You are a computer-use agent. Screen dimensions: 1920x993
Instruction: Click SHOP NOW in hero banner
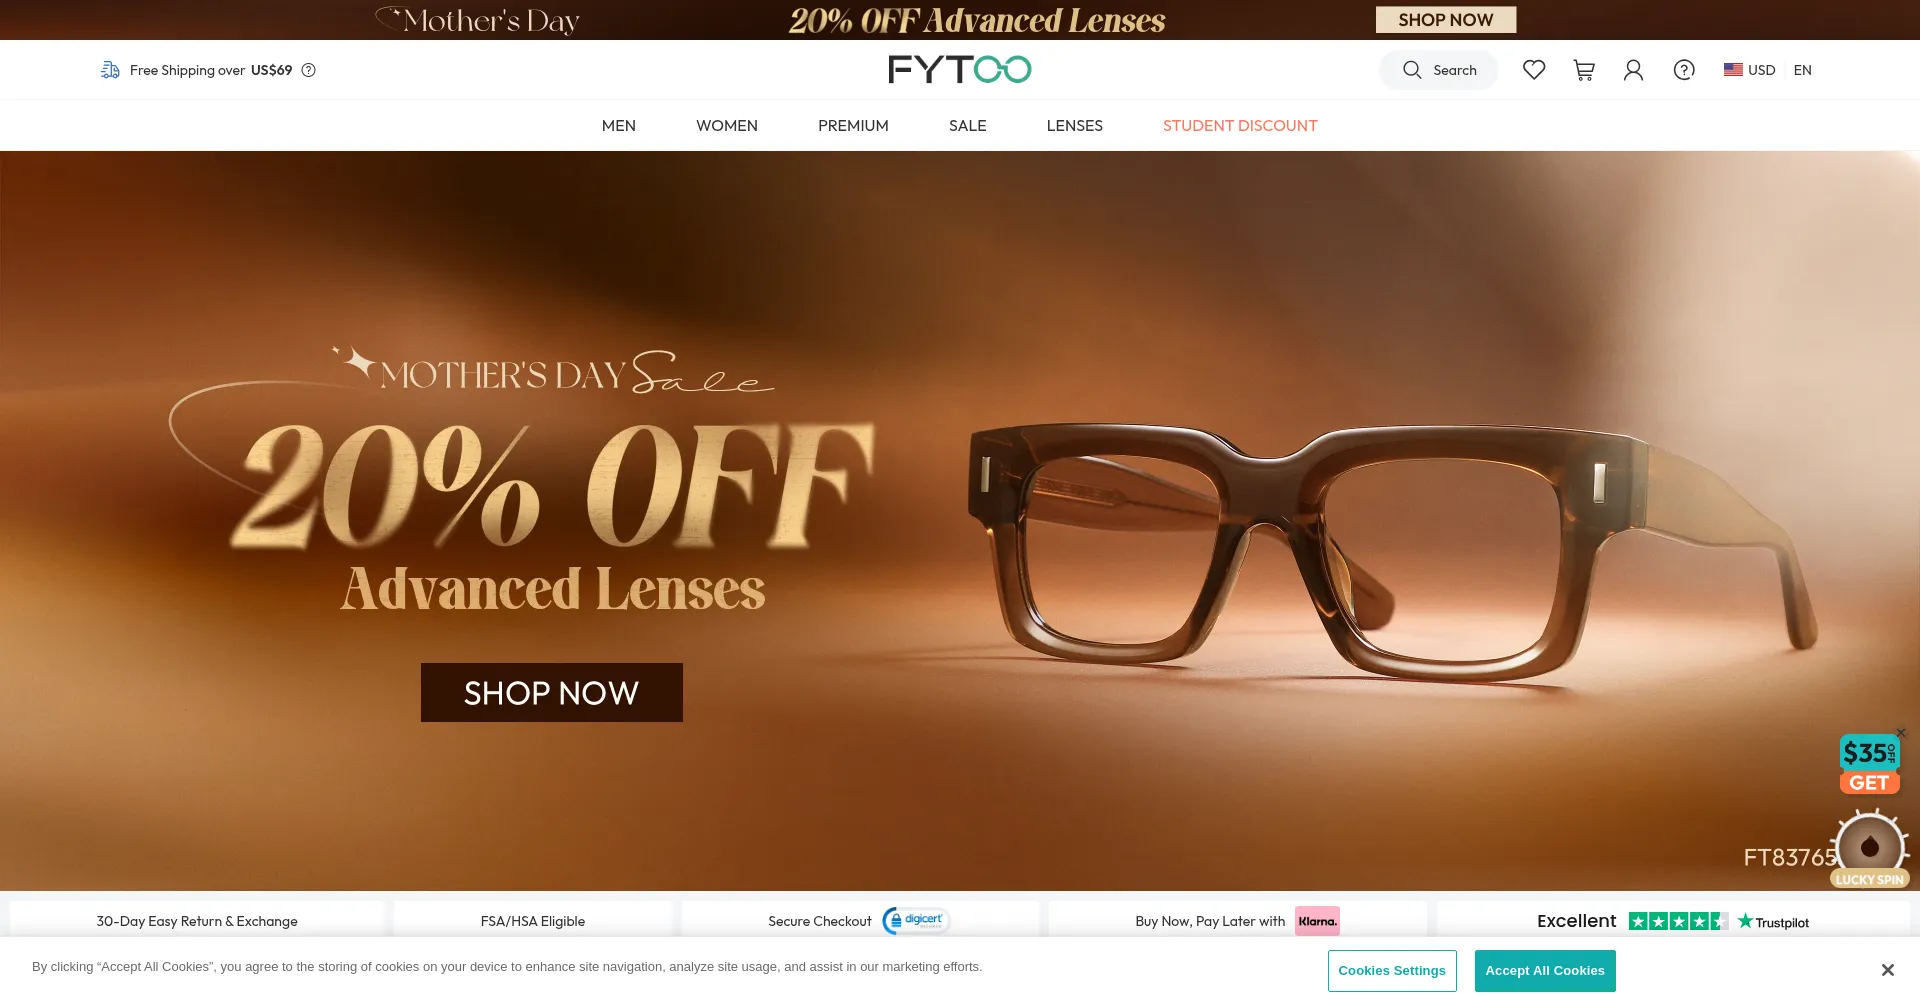pos(552,692)
